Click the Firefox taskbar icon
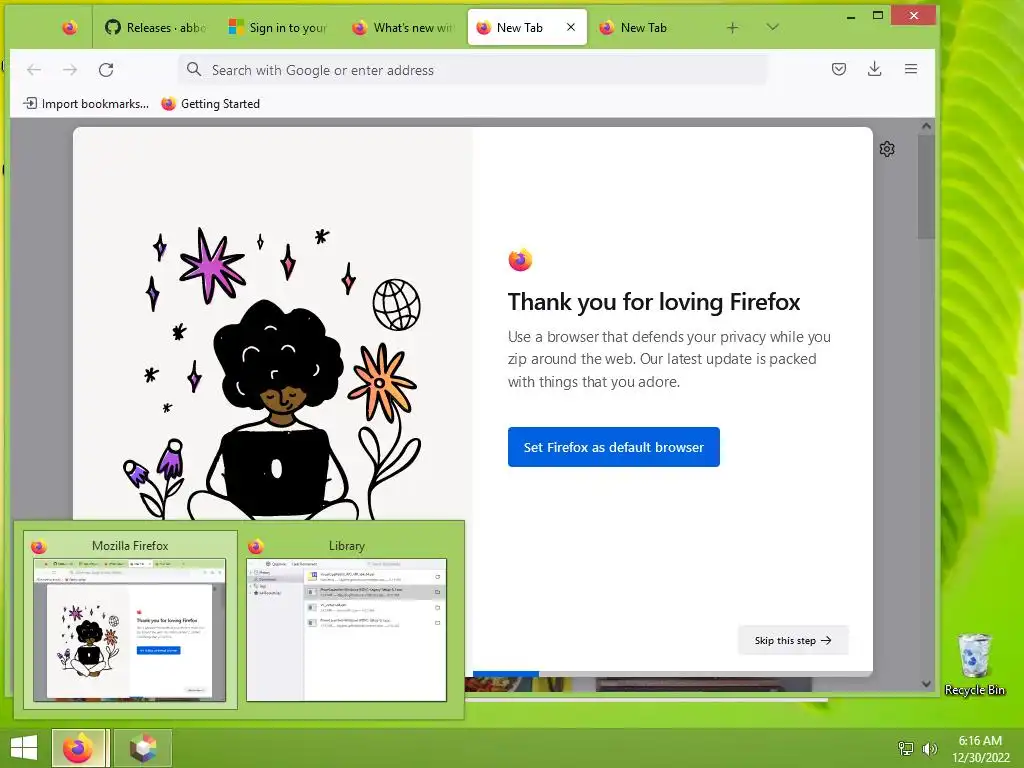Viewport: 1024px width, 768px height. pos(79,748)
